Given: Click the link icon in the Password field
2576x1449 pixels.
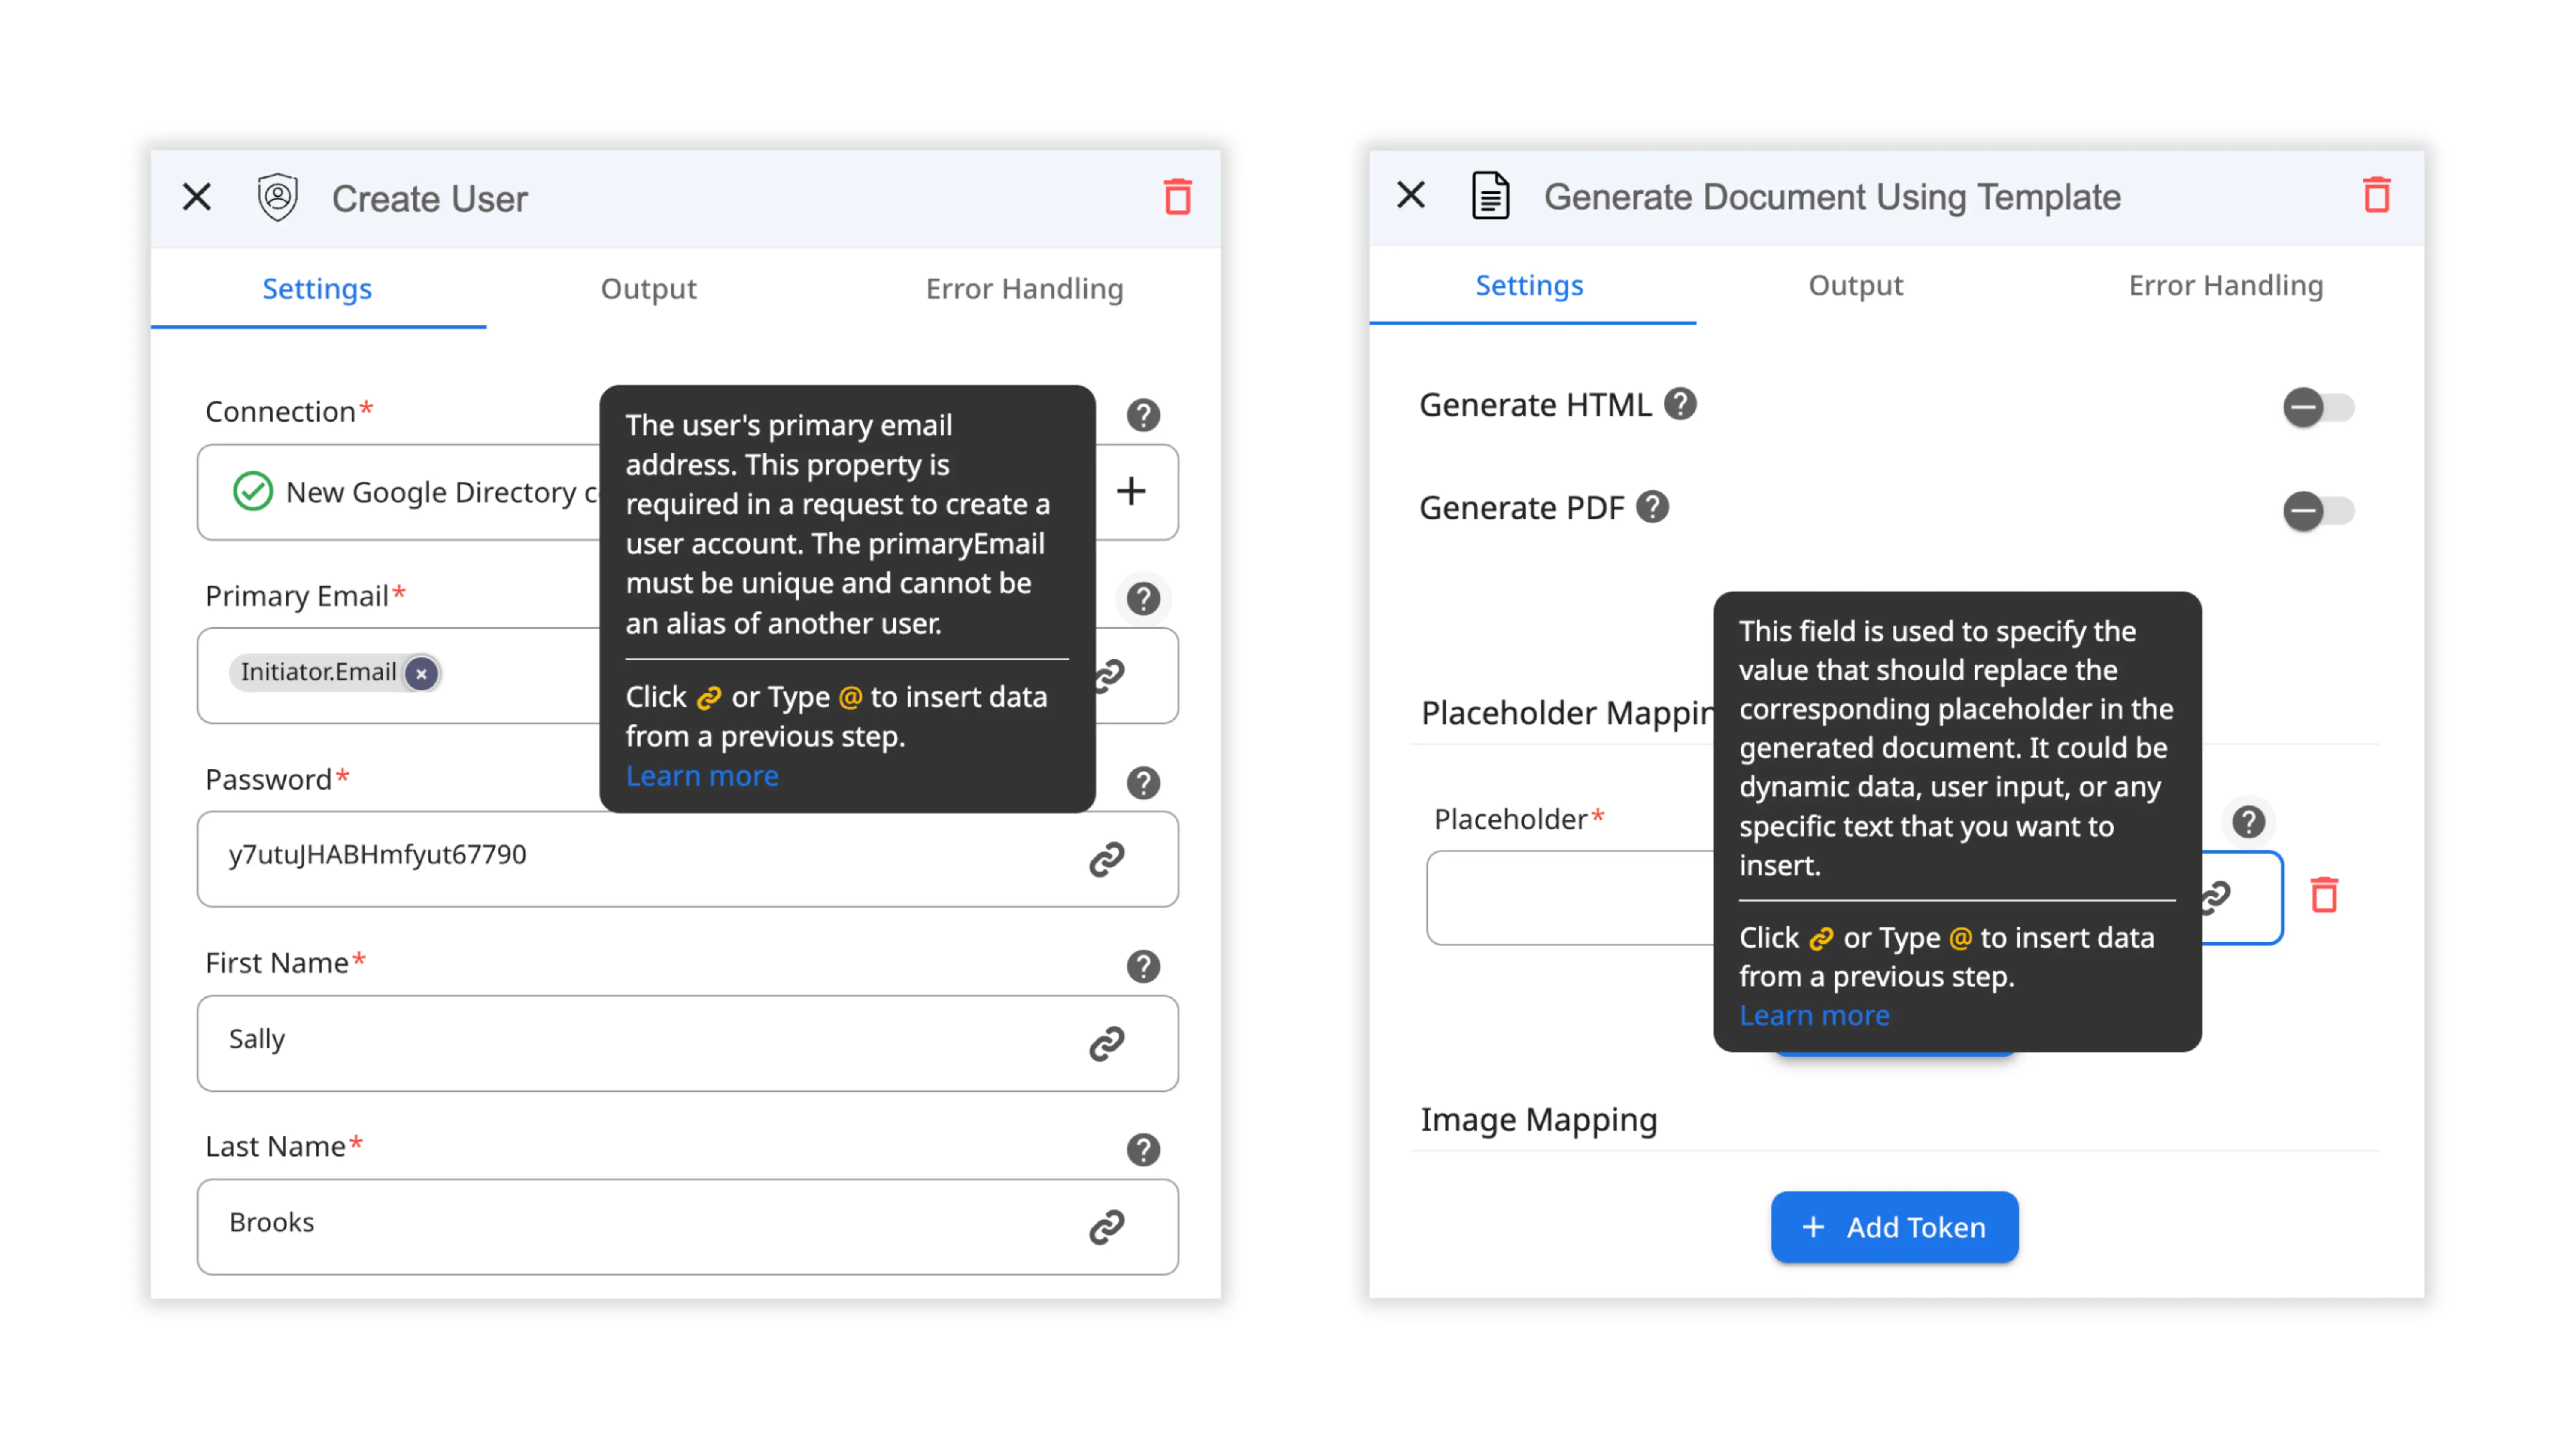Looking at the screenshot, I should click(x=1106, y=859).
